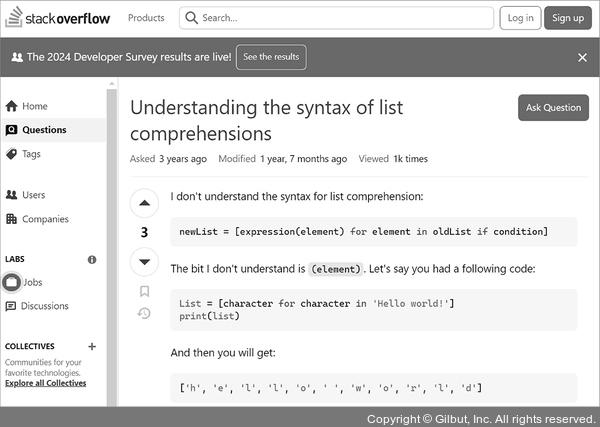Open the post activity history icon
600x427 pixels.
(144, 314)
